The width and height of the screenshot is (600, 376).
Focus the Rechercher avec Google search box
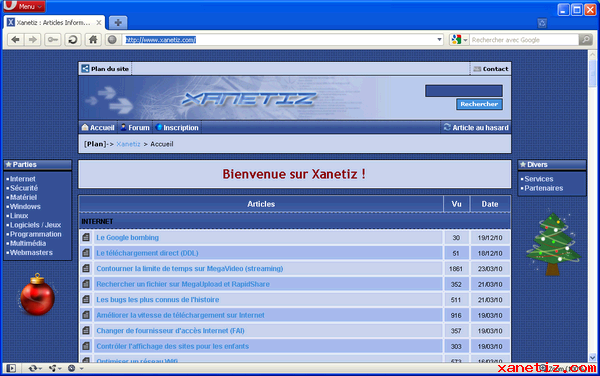click(x=523, y=40)
